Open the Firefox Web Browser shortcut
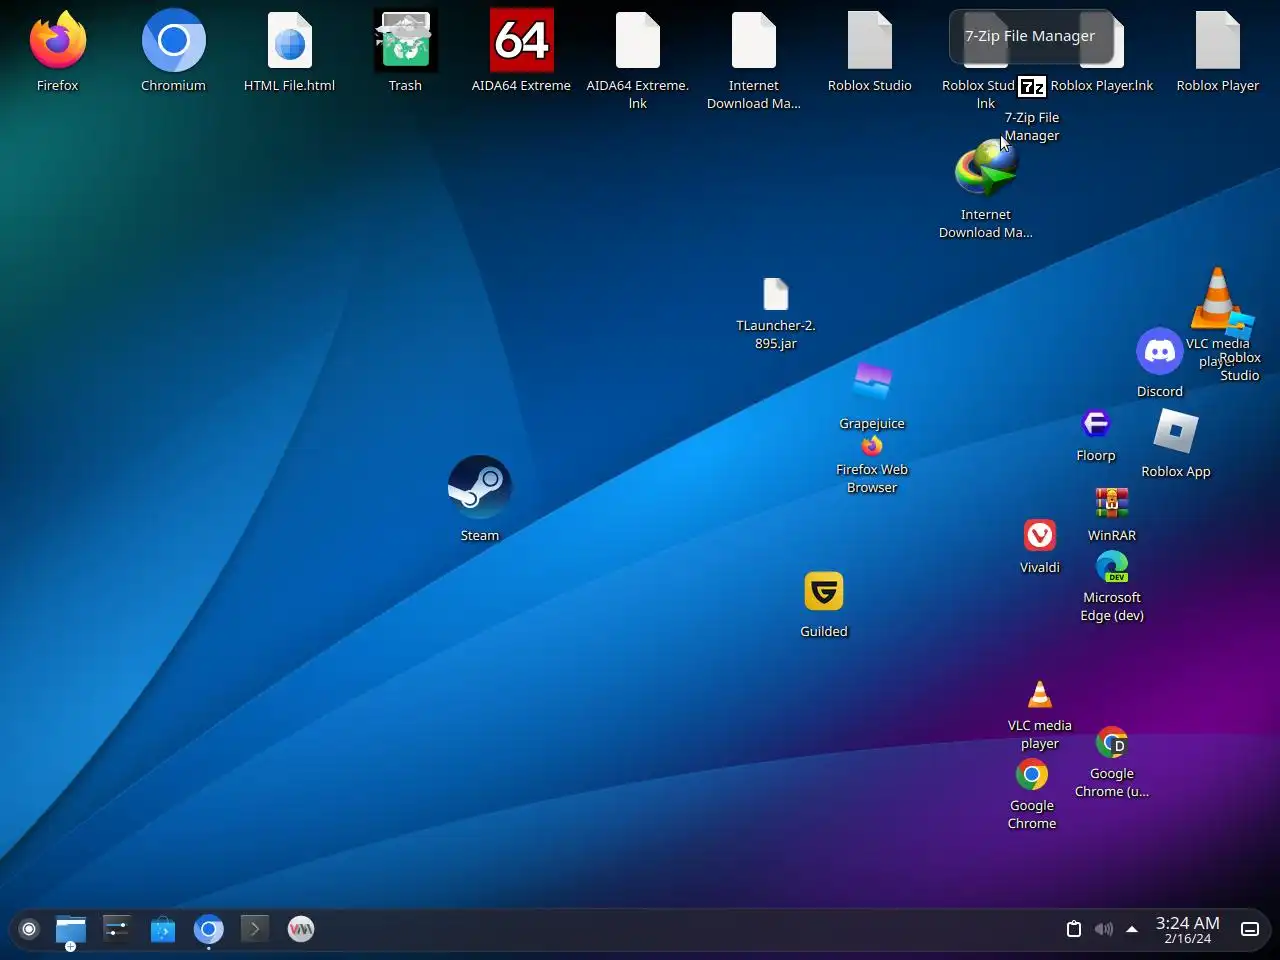 pos(872,446)
